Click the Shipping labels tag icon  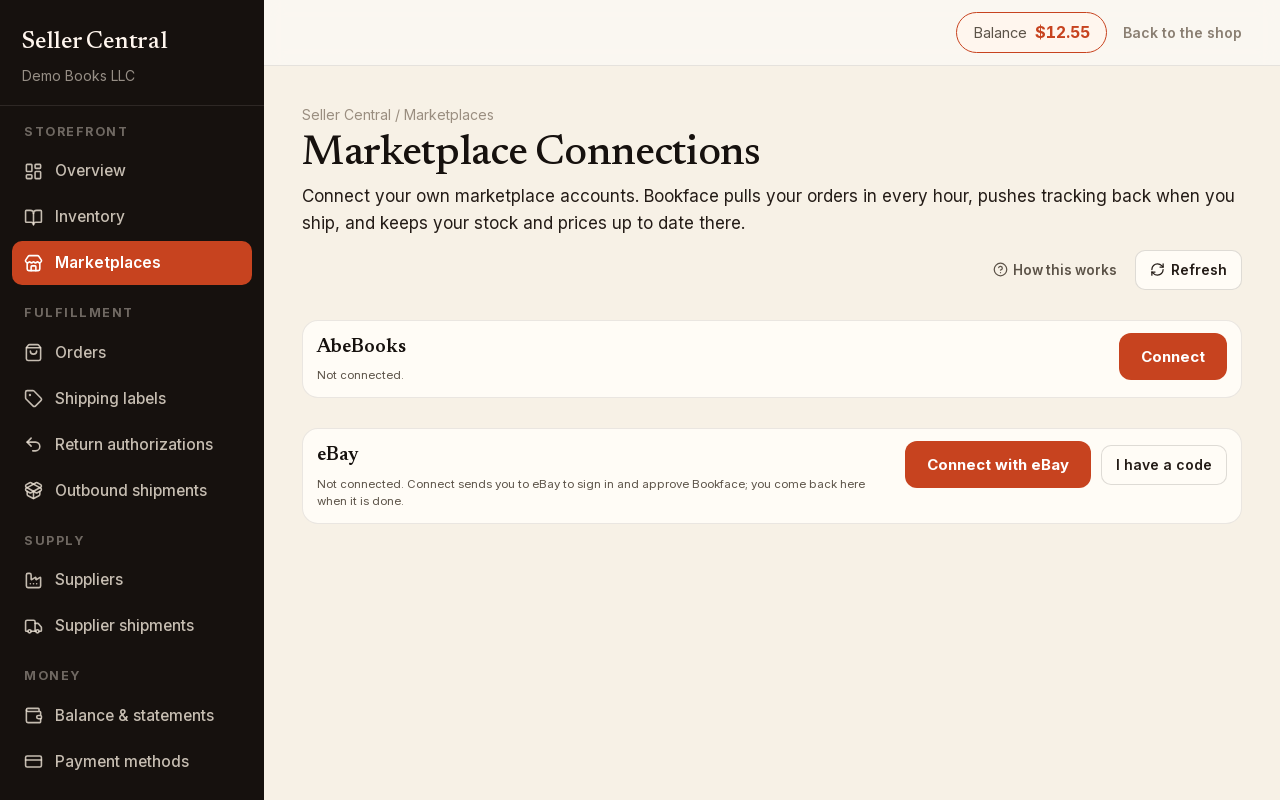tap(33, 399)
